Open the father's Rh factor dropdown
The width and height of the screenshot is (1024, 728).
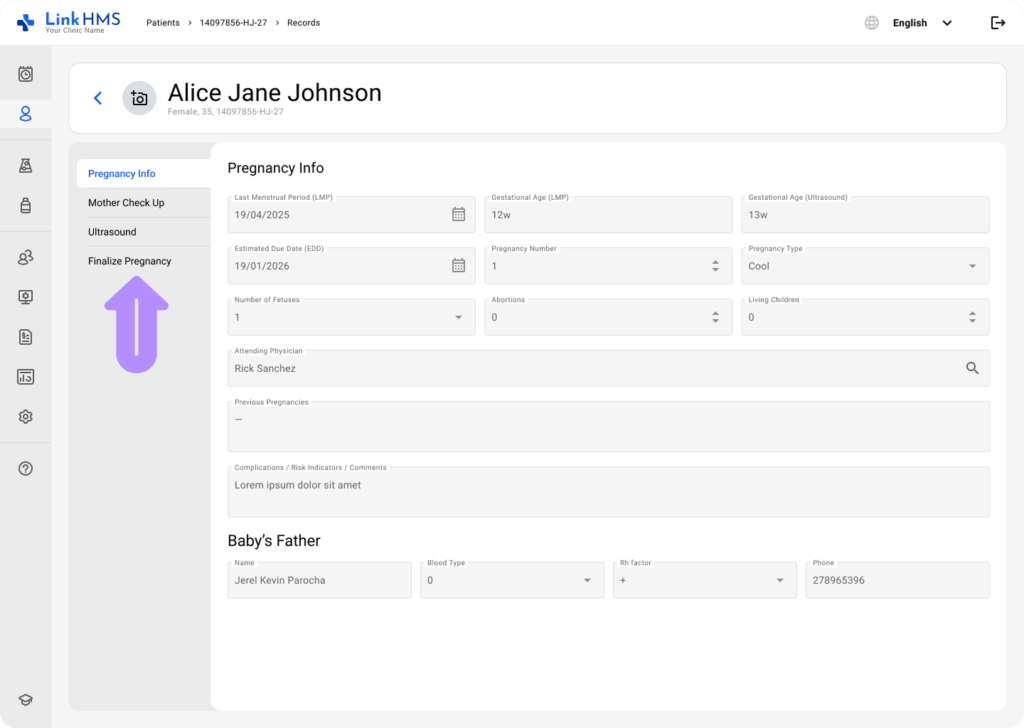pyautogui.click(x=779, y=580)
